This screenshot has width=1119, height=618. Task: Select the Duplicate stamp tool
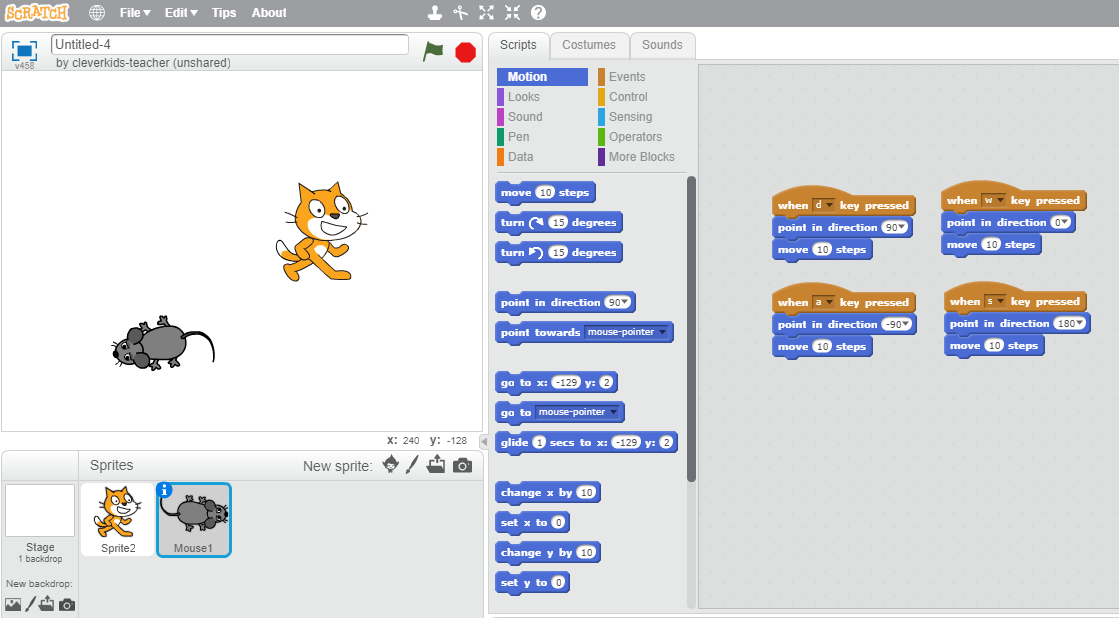click(434, 12)
